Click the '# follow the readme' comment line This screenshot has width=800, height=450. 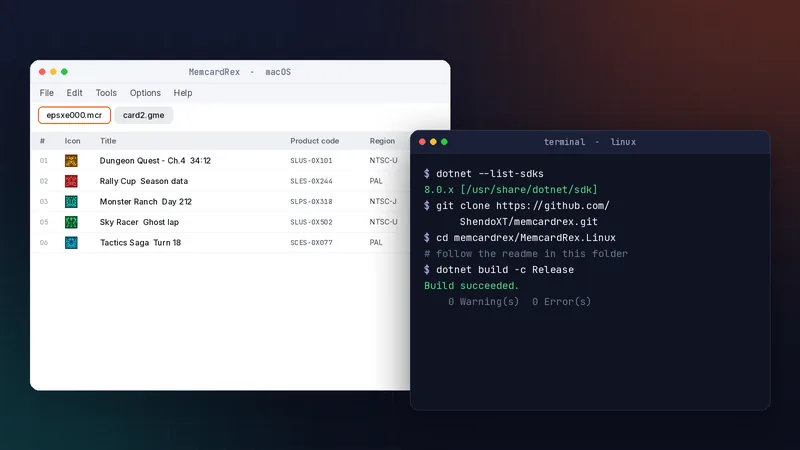click(526, 254)
